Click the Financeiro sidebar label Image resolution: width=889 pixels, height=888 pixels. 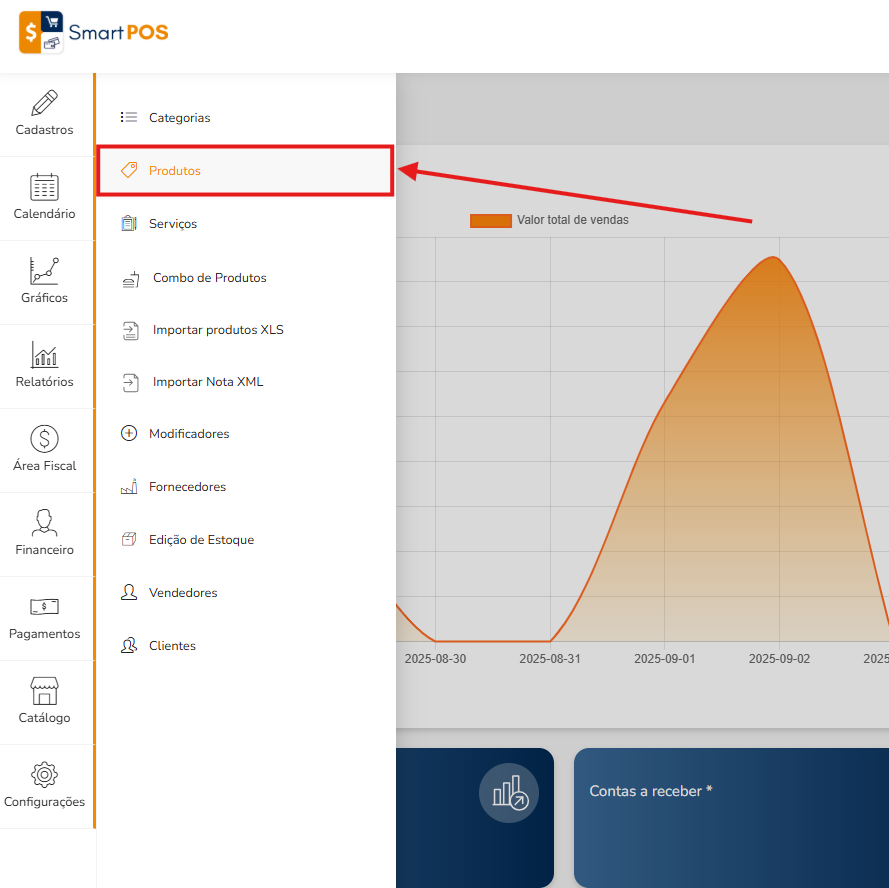[44, 549]
